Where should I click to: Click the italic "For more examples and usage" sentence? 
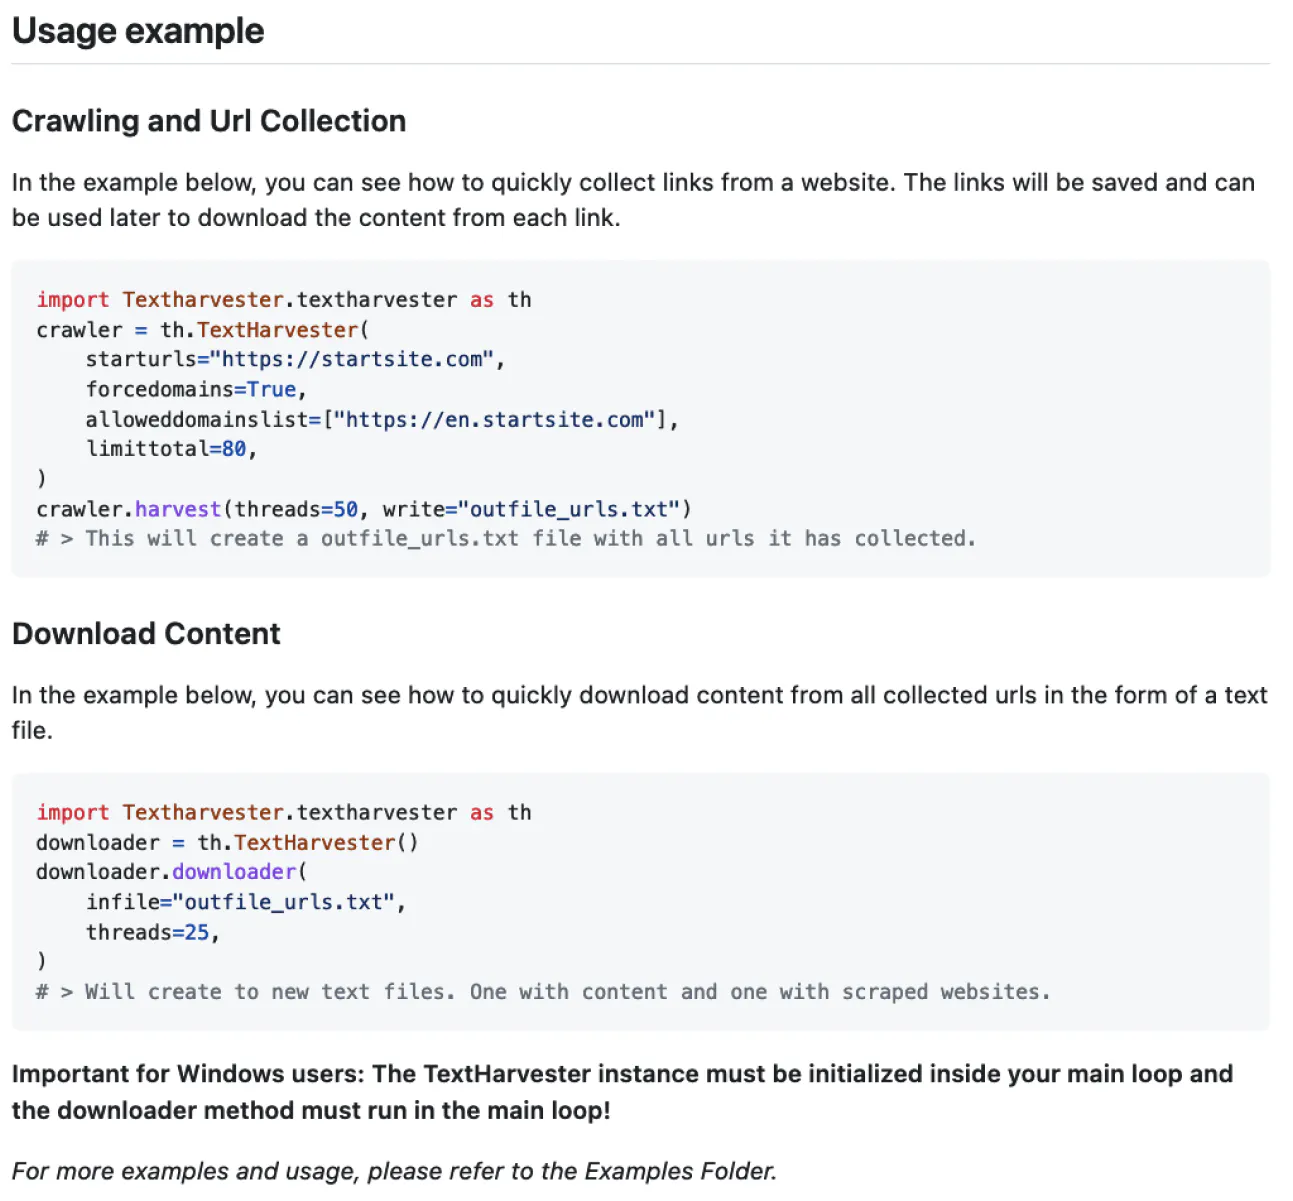point(394,1171)
